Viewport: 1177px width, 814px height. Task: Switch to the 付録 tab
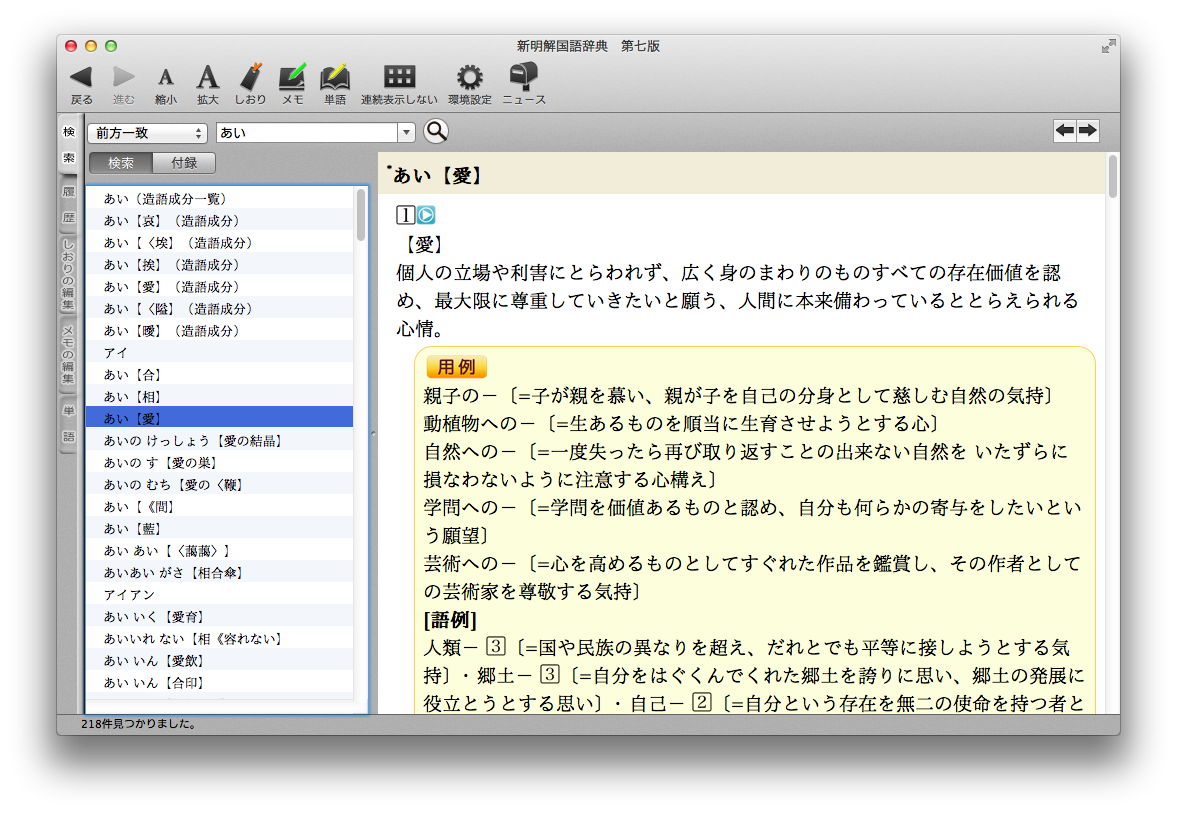(184, 163)
